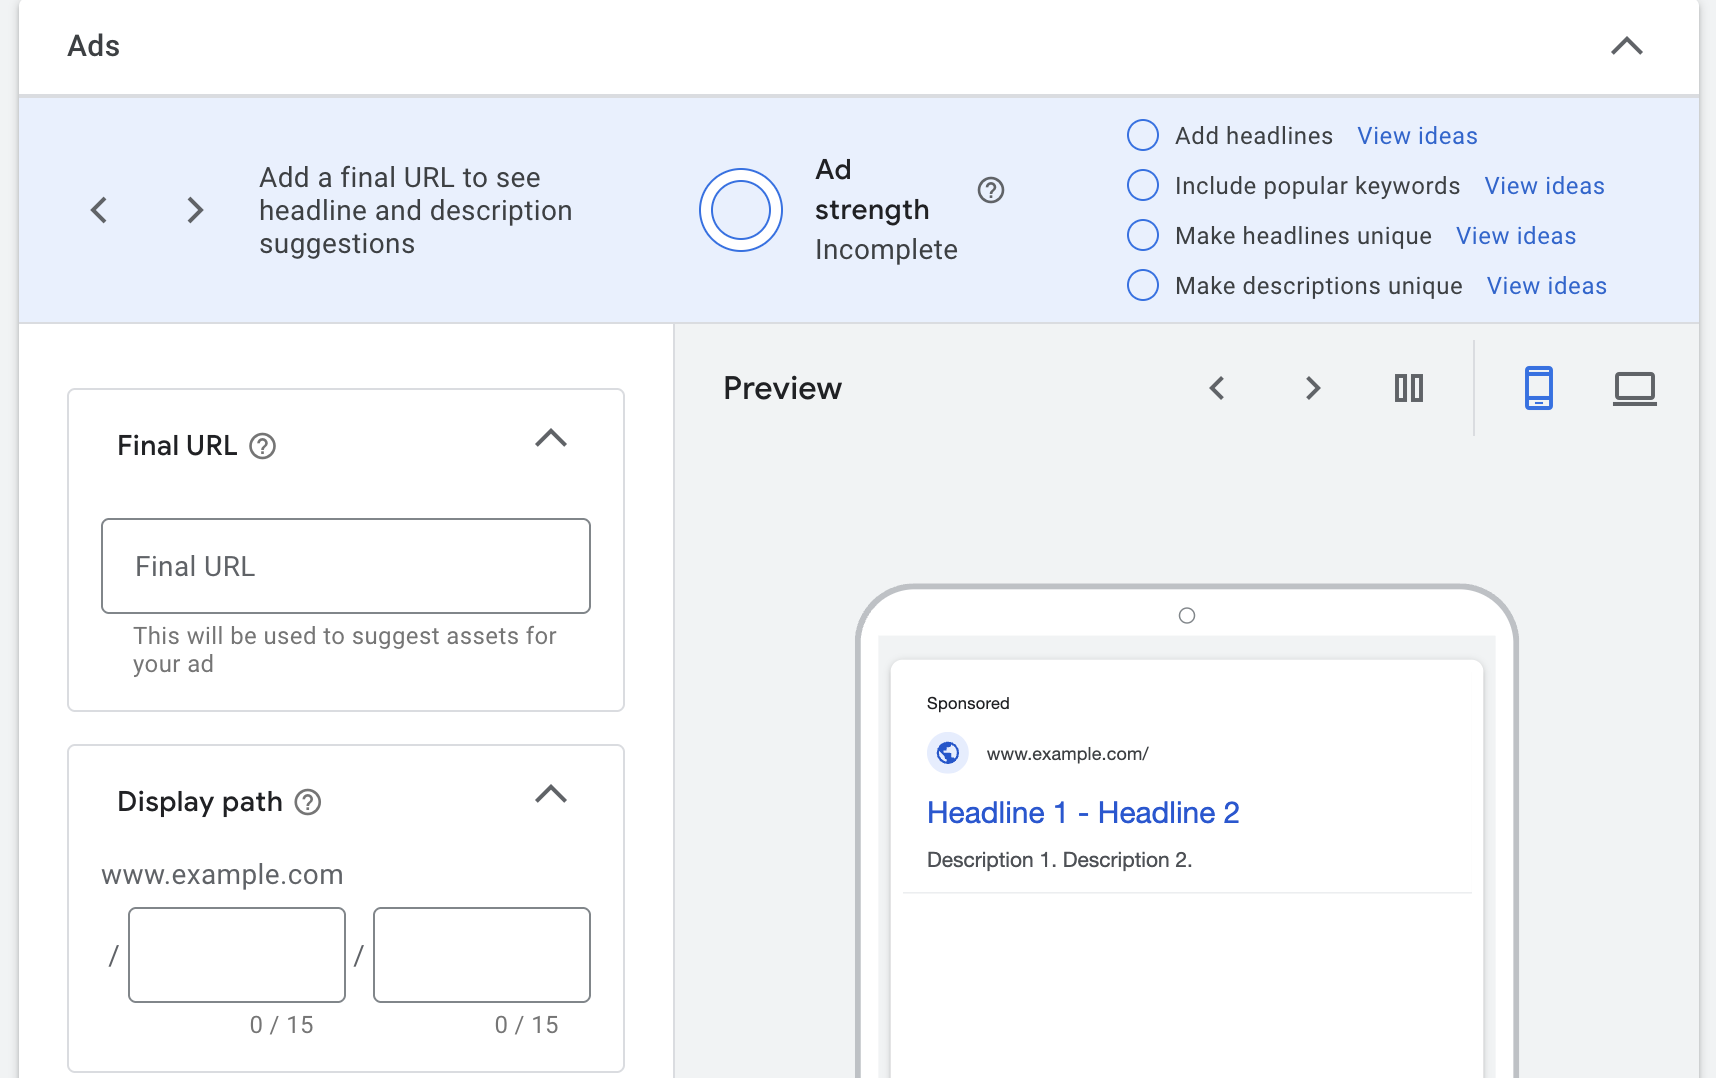Open View ideas for Add headlines
This screenshot has width=1716, height=1078.
pos(1417,136)
